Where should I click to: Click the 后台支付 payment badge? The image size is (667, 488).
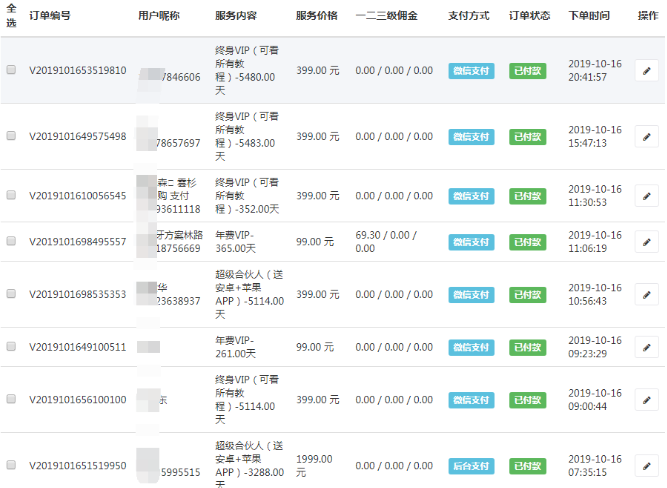pos(471,466)
